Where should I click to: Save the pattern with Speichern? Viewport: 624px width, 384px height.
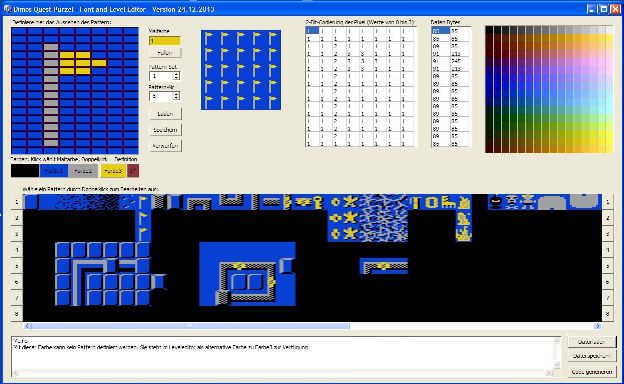pyautogui.click(x=166, y=130)
